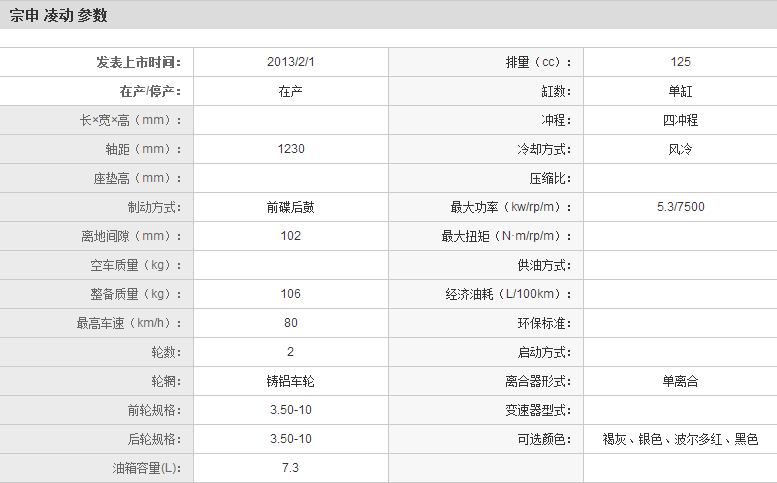Screen dimensions: 777x483
Task: Click the 单离合 clutch type value
Action: pyautogui.click(x=680, y=381)
